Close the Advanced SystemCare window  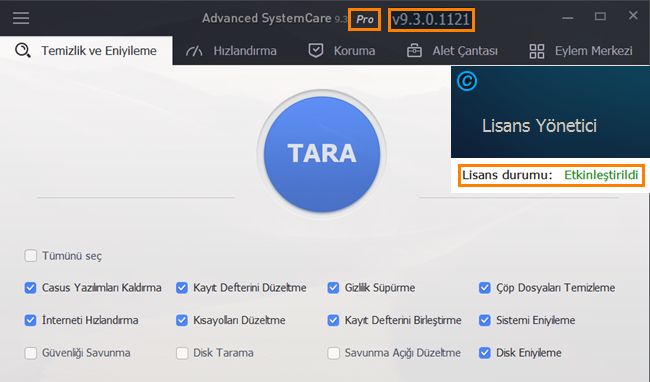point(633,16)
